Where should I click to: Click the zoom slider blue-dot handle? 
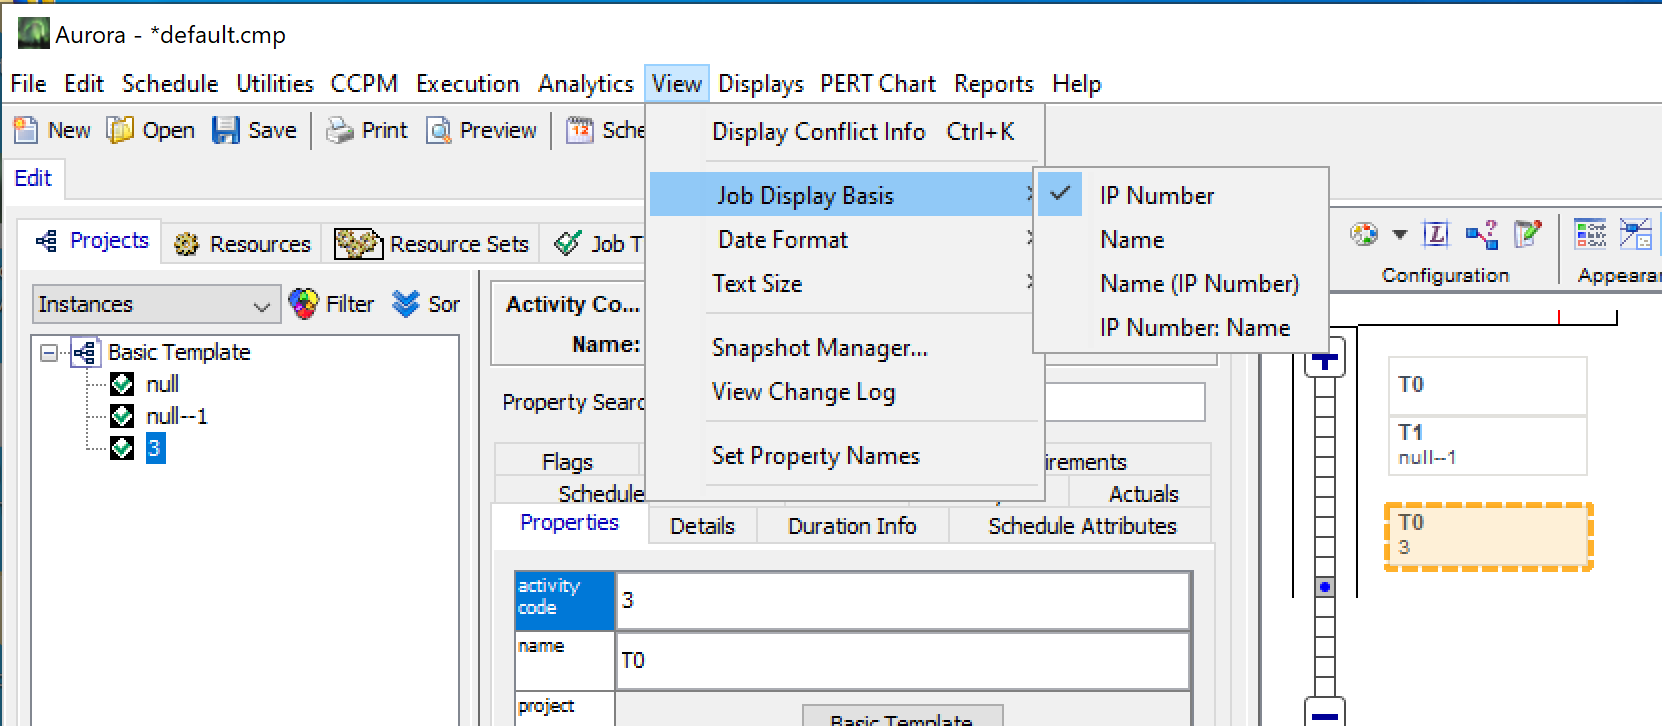1325,587
